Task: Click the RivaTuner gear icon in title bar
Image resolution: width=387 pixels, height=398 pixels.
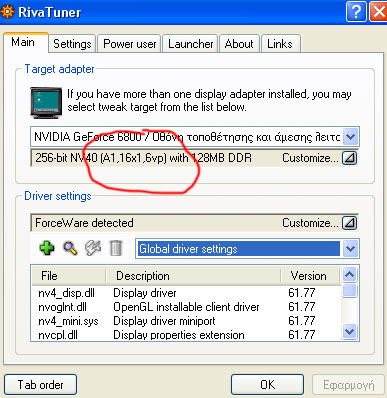Action: (x=8, y=12)
